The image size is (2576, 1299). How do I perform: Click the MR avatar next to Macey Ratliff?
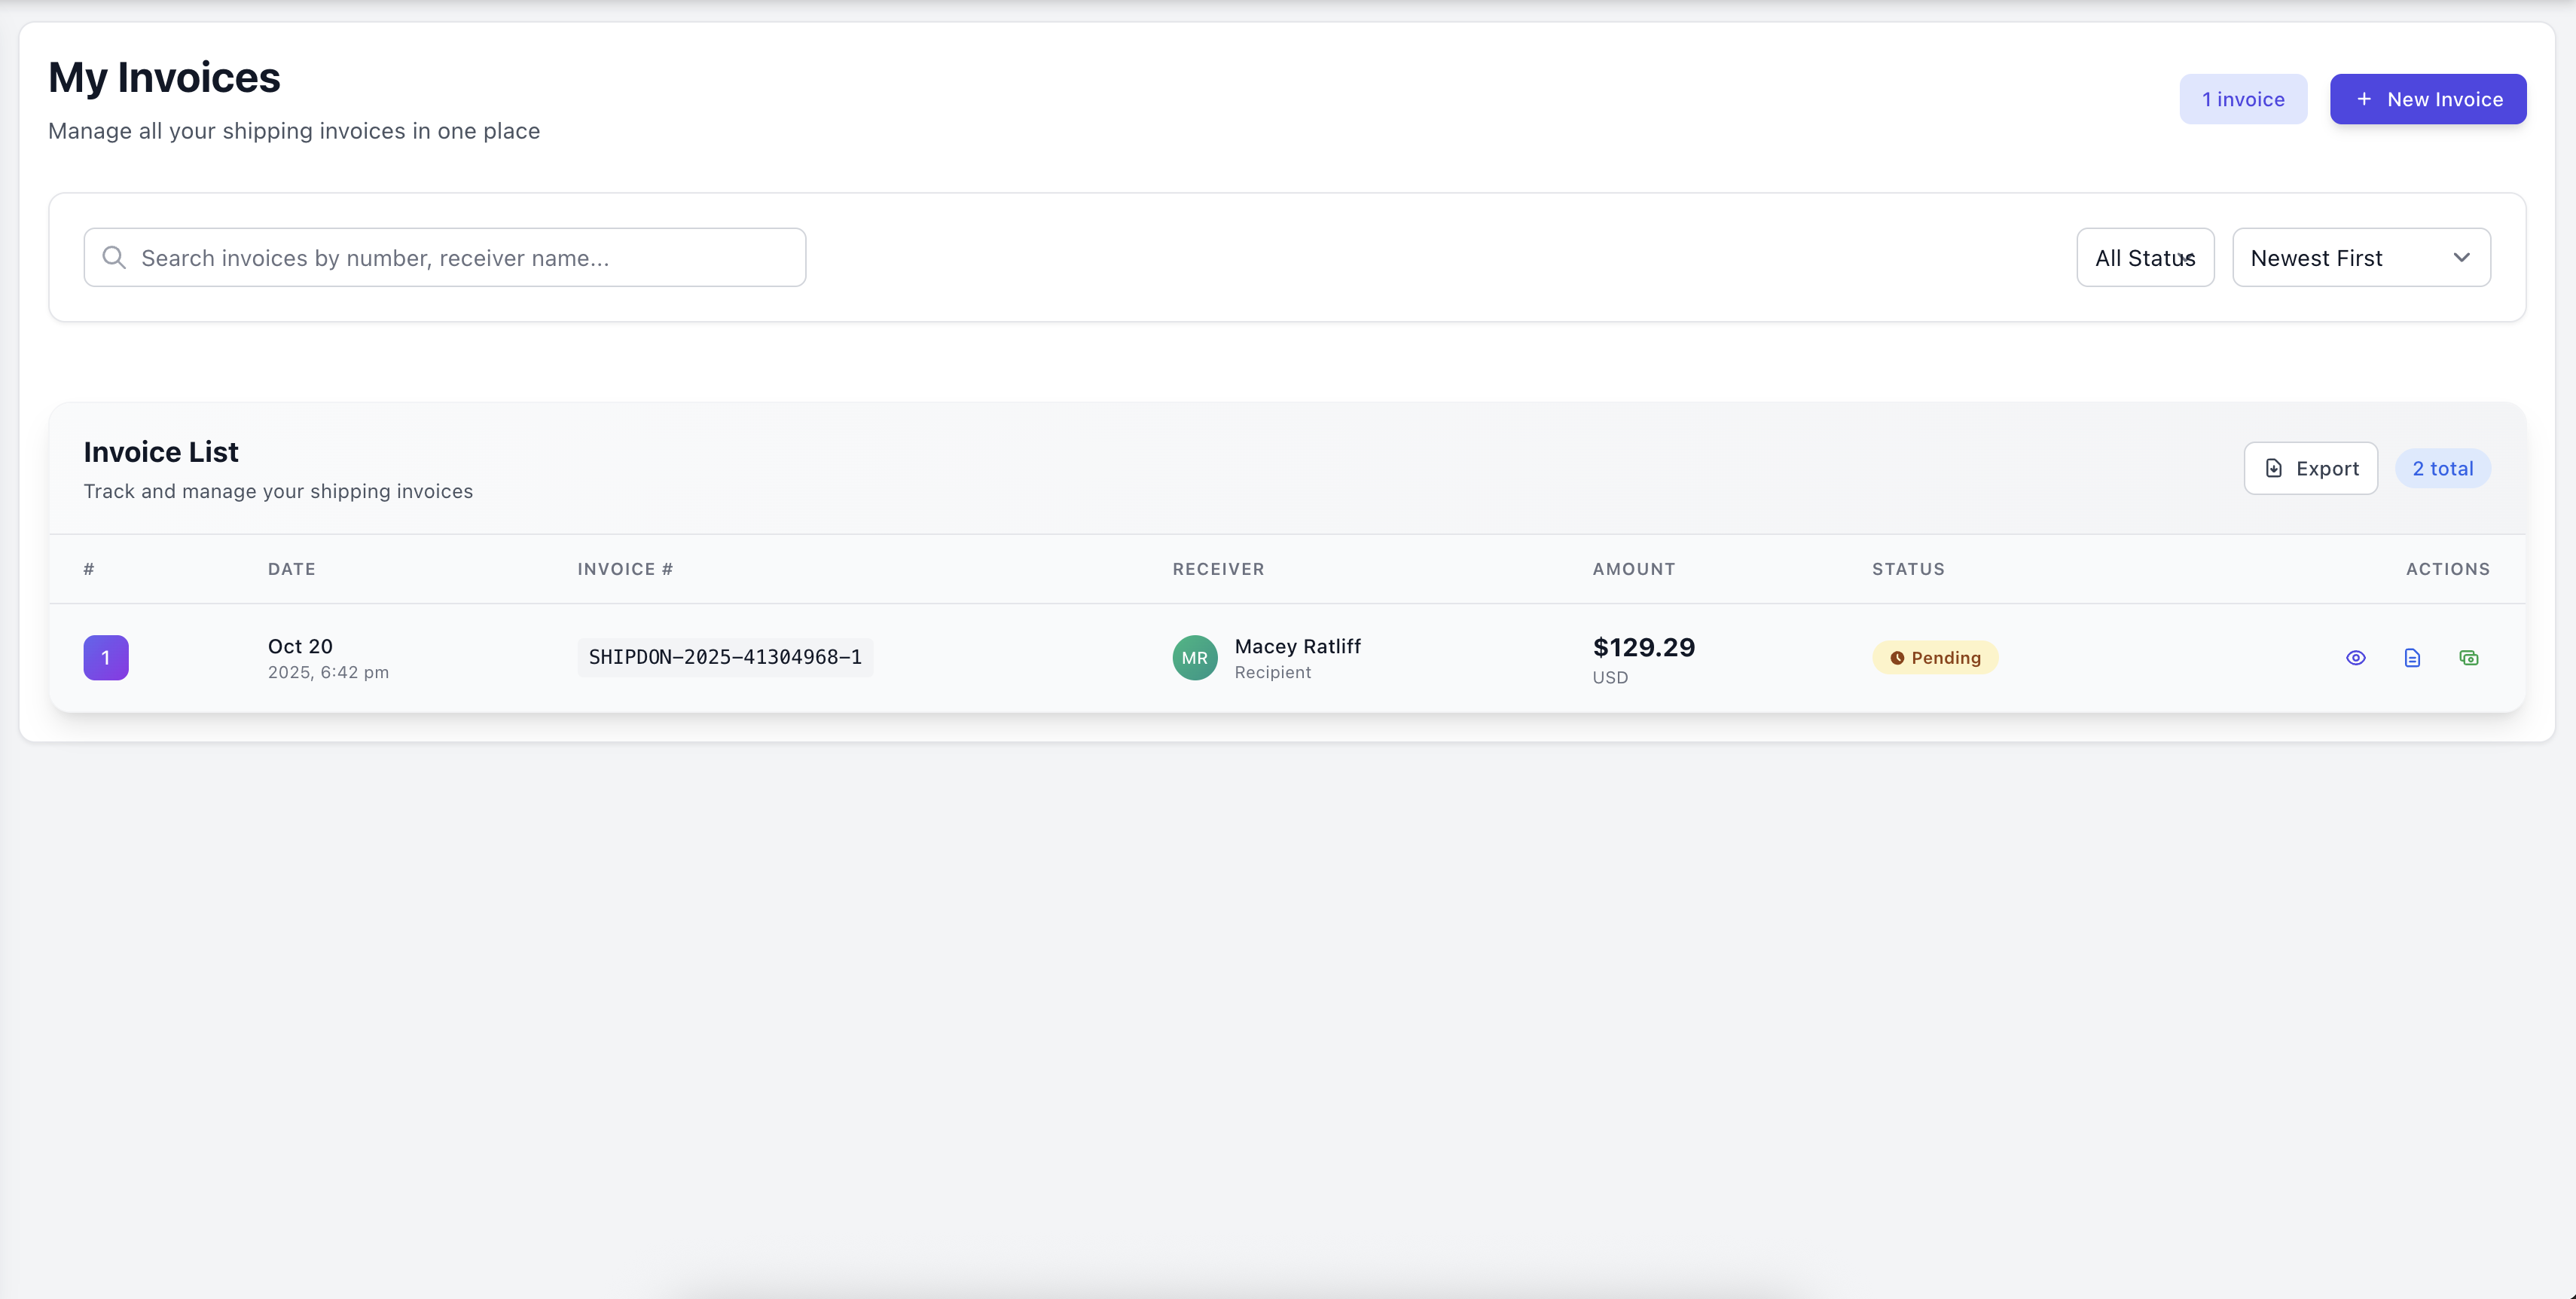click(1194, 657)
